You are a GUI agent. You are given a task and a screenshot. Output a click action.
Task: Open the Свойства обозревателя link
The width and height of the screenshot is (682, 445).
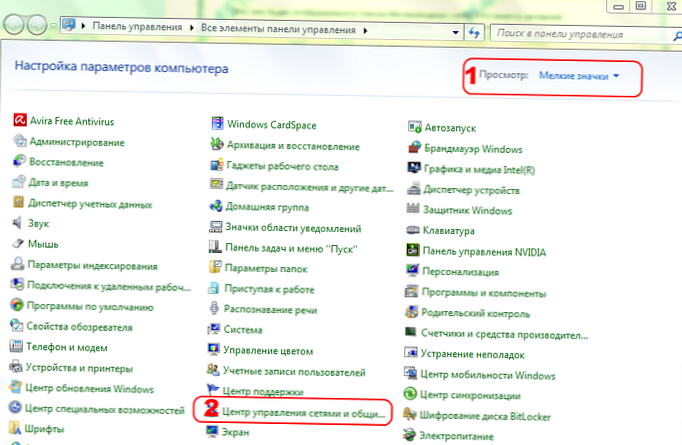[x=79, y=327]
